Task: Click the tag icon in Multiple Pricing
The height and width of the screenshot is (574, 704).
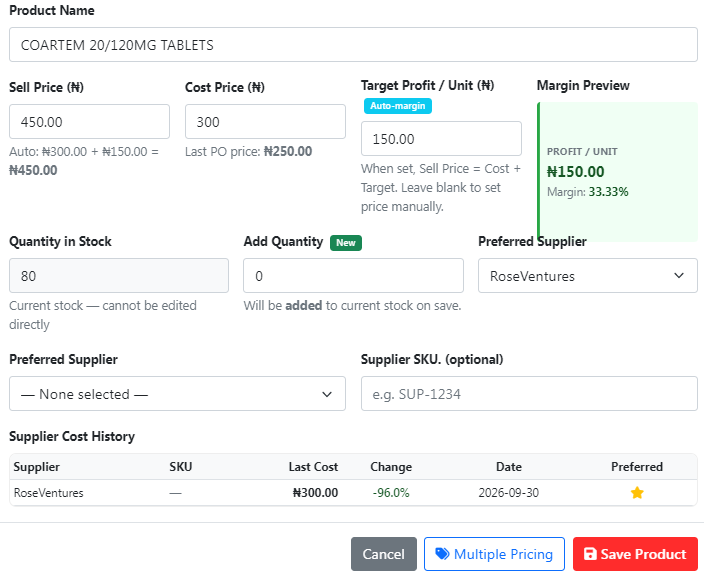Action: coord(442,553)
